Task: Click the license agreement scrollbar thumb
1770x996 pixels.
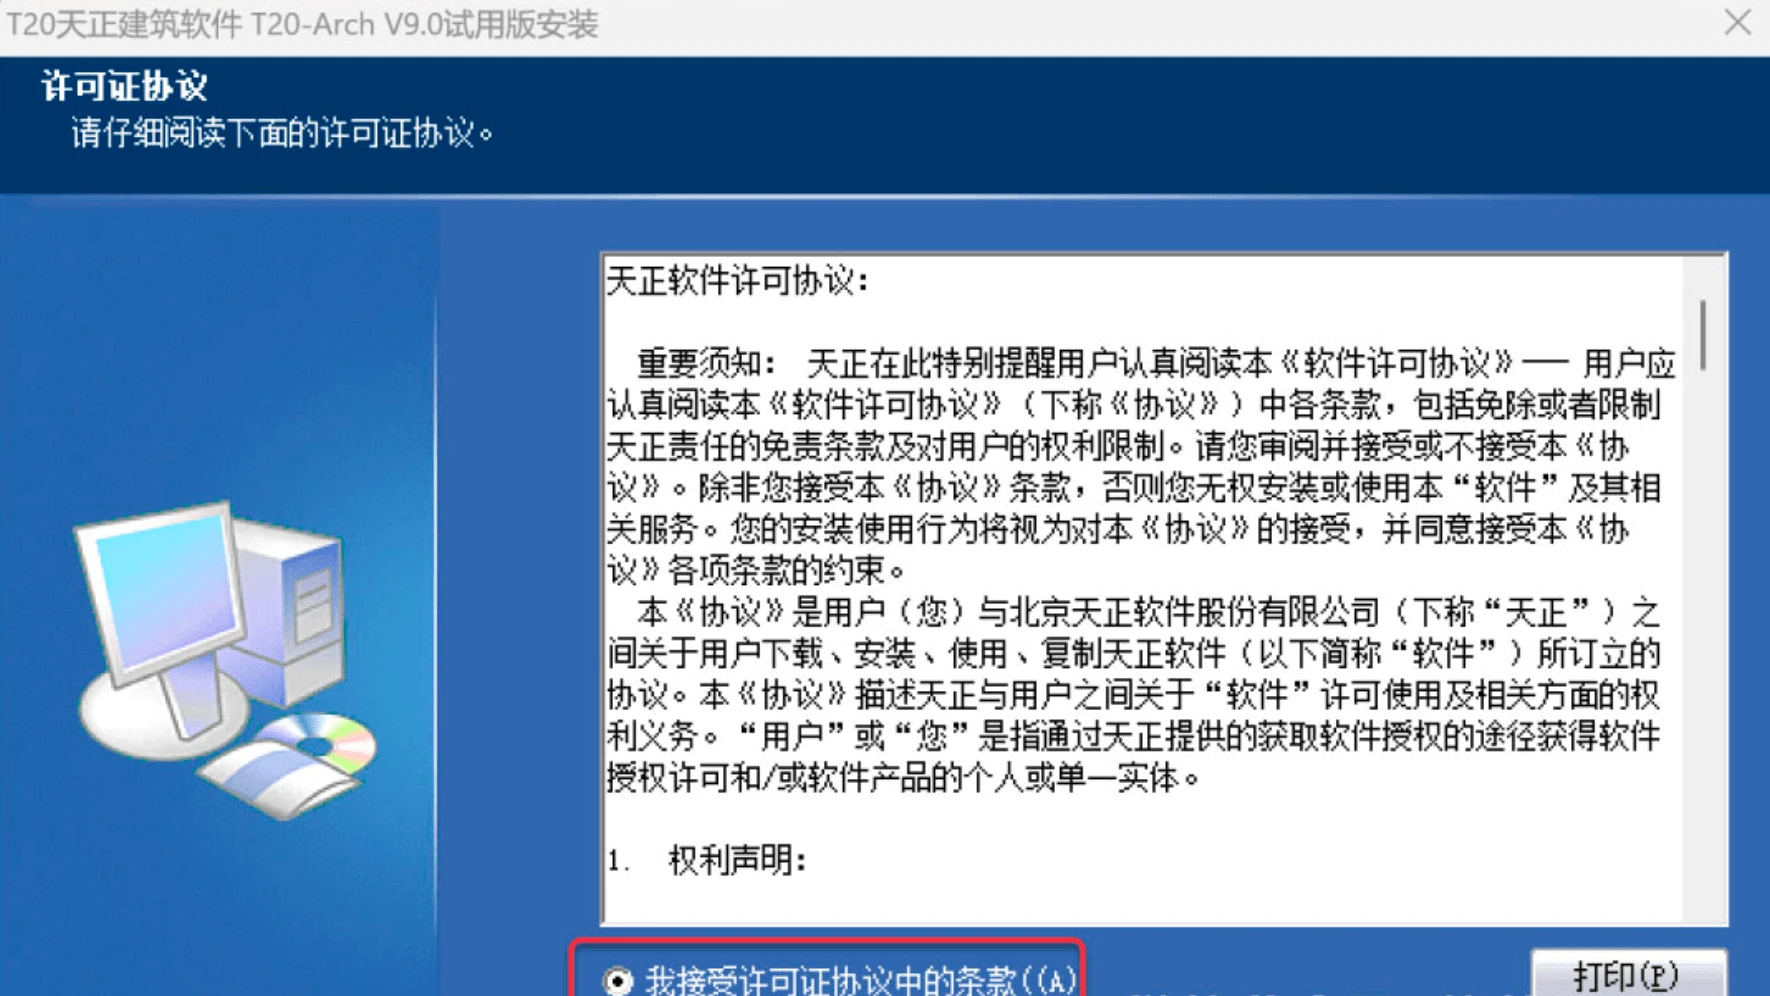Action: pos(1702,334)
